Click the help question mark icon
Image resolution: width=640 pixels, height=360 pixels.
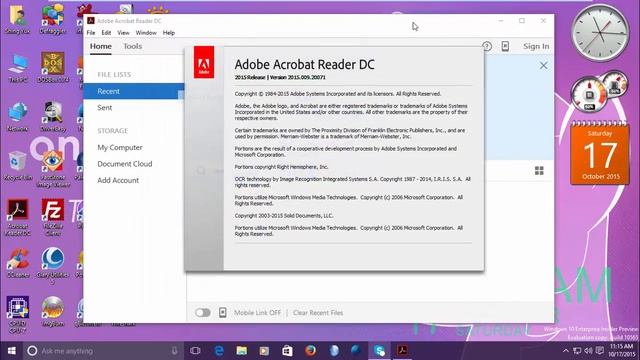pyautogui.click(x=487, y=46)
